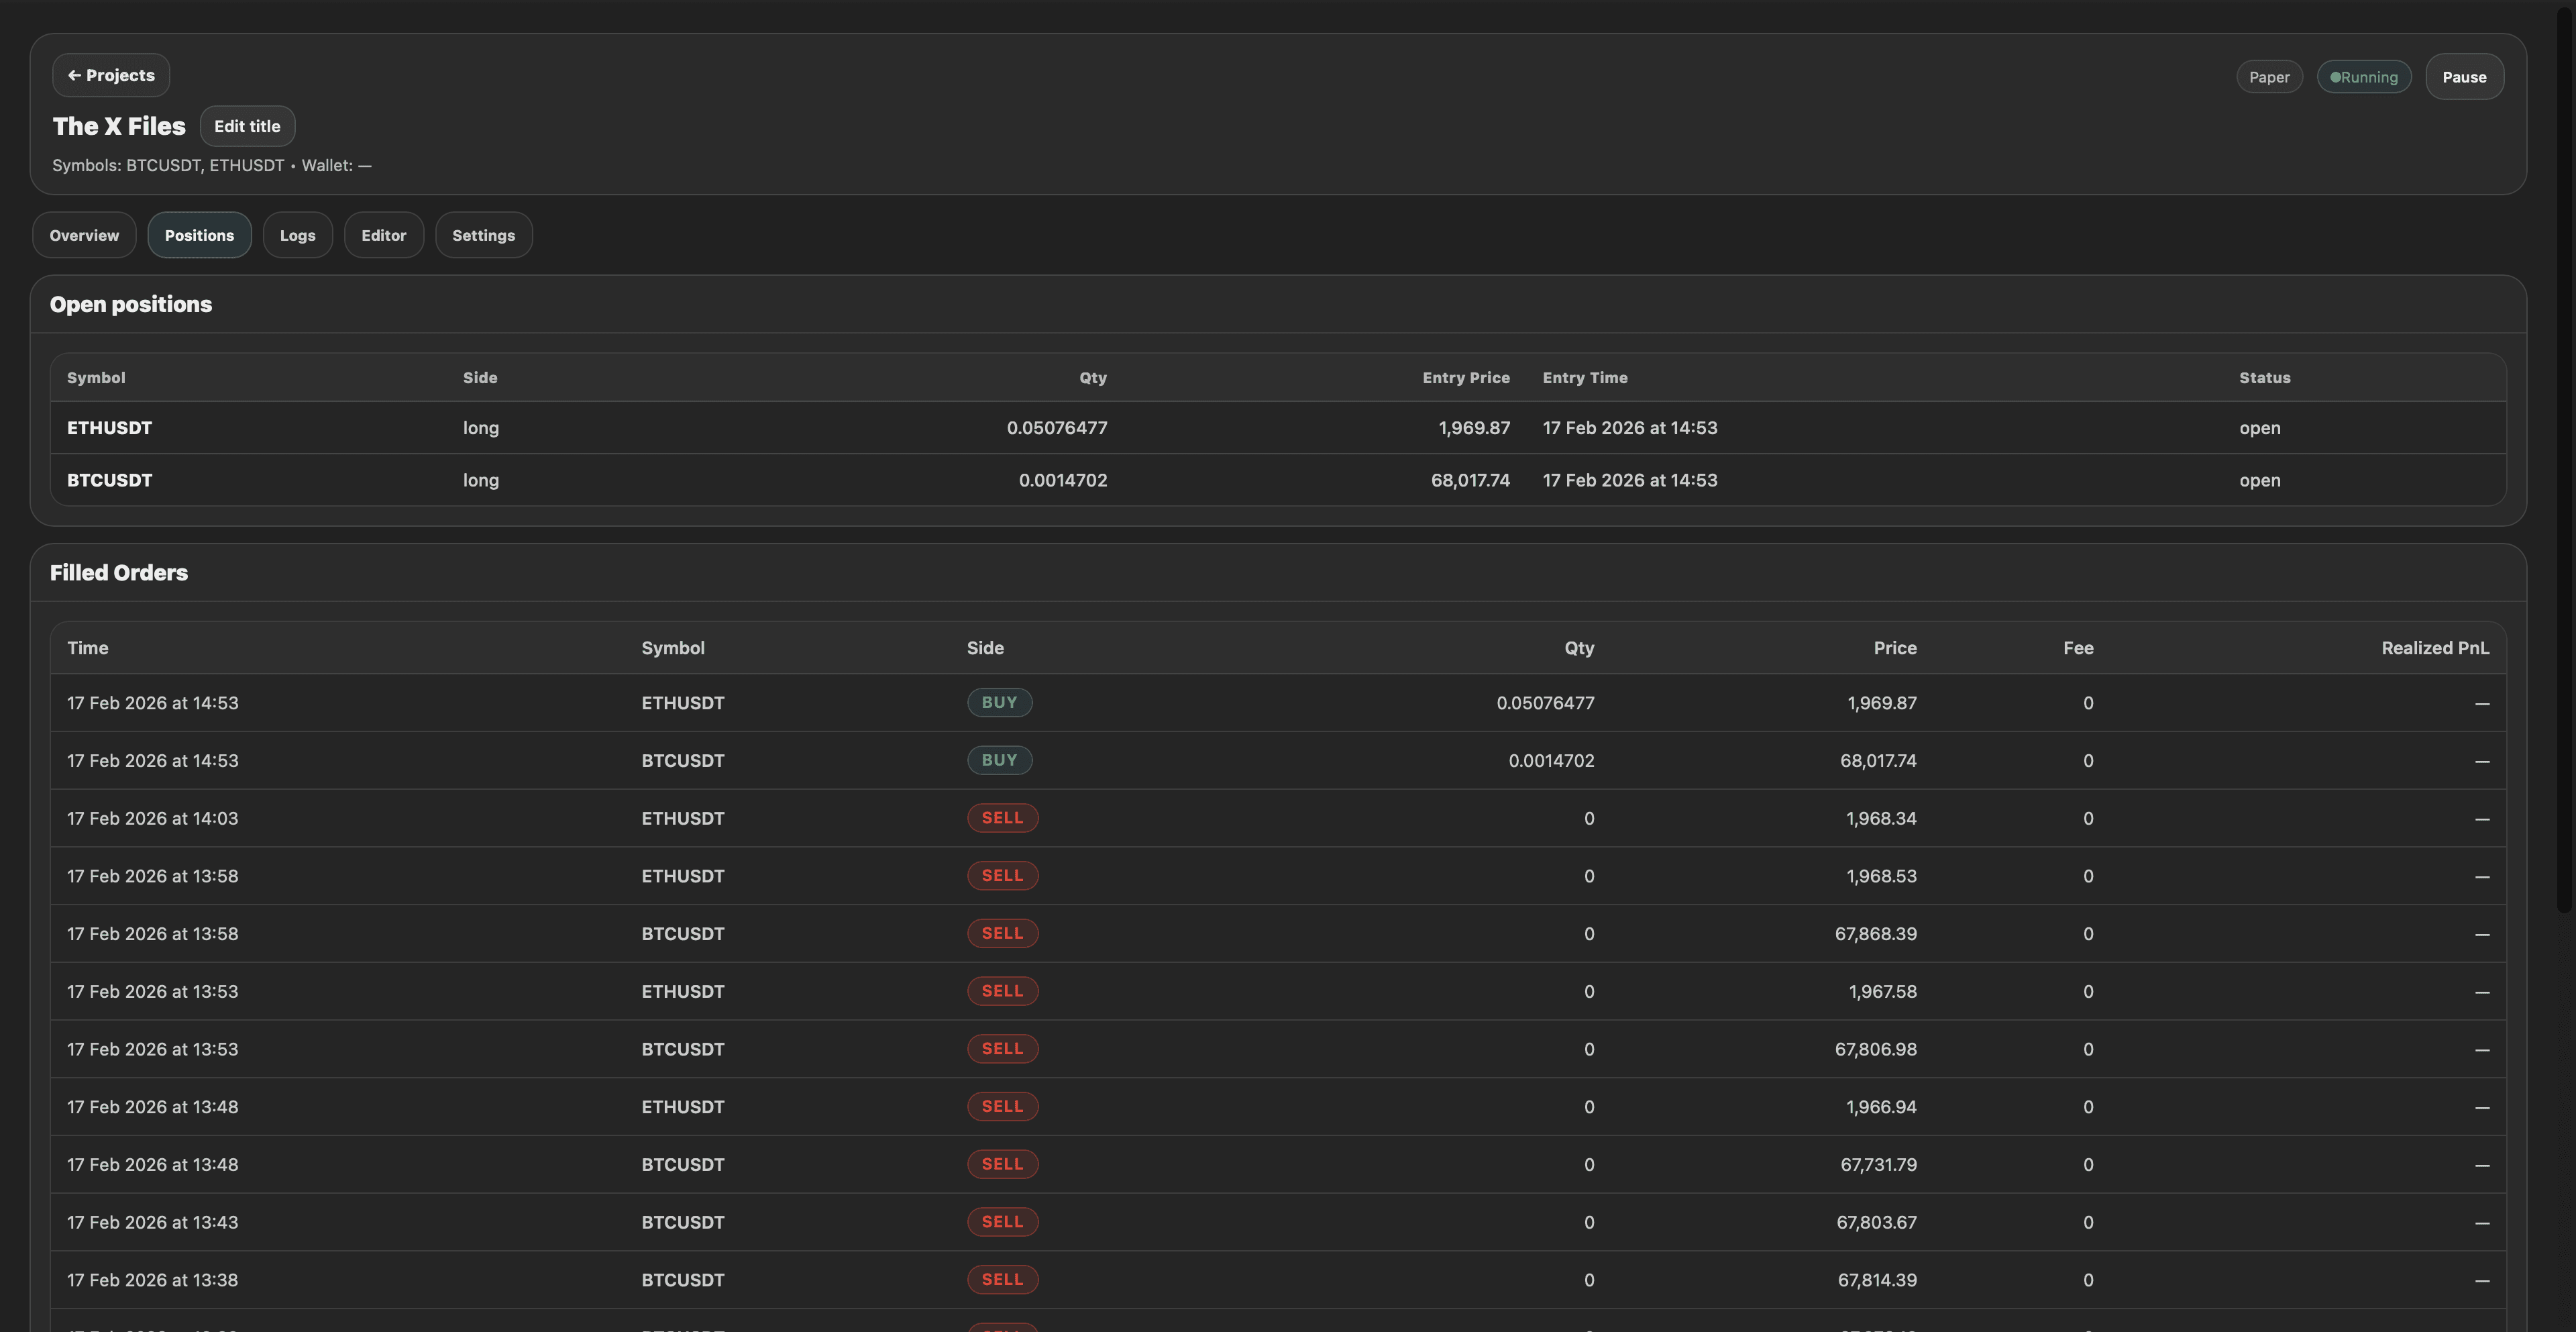Expand the Open positions section
The width and height of the screenshot is (2576, 1332).
(131, 304)
